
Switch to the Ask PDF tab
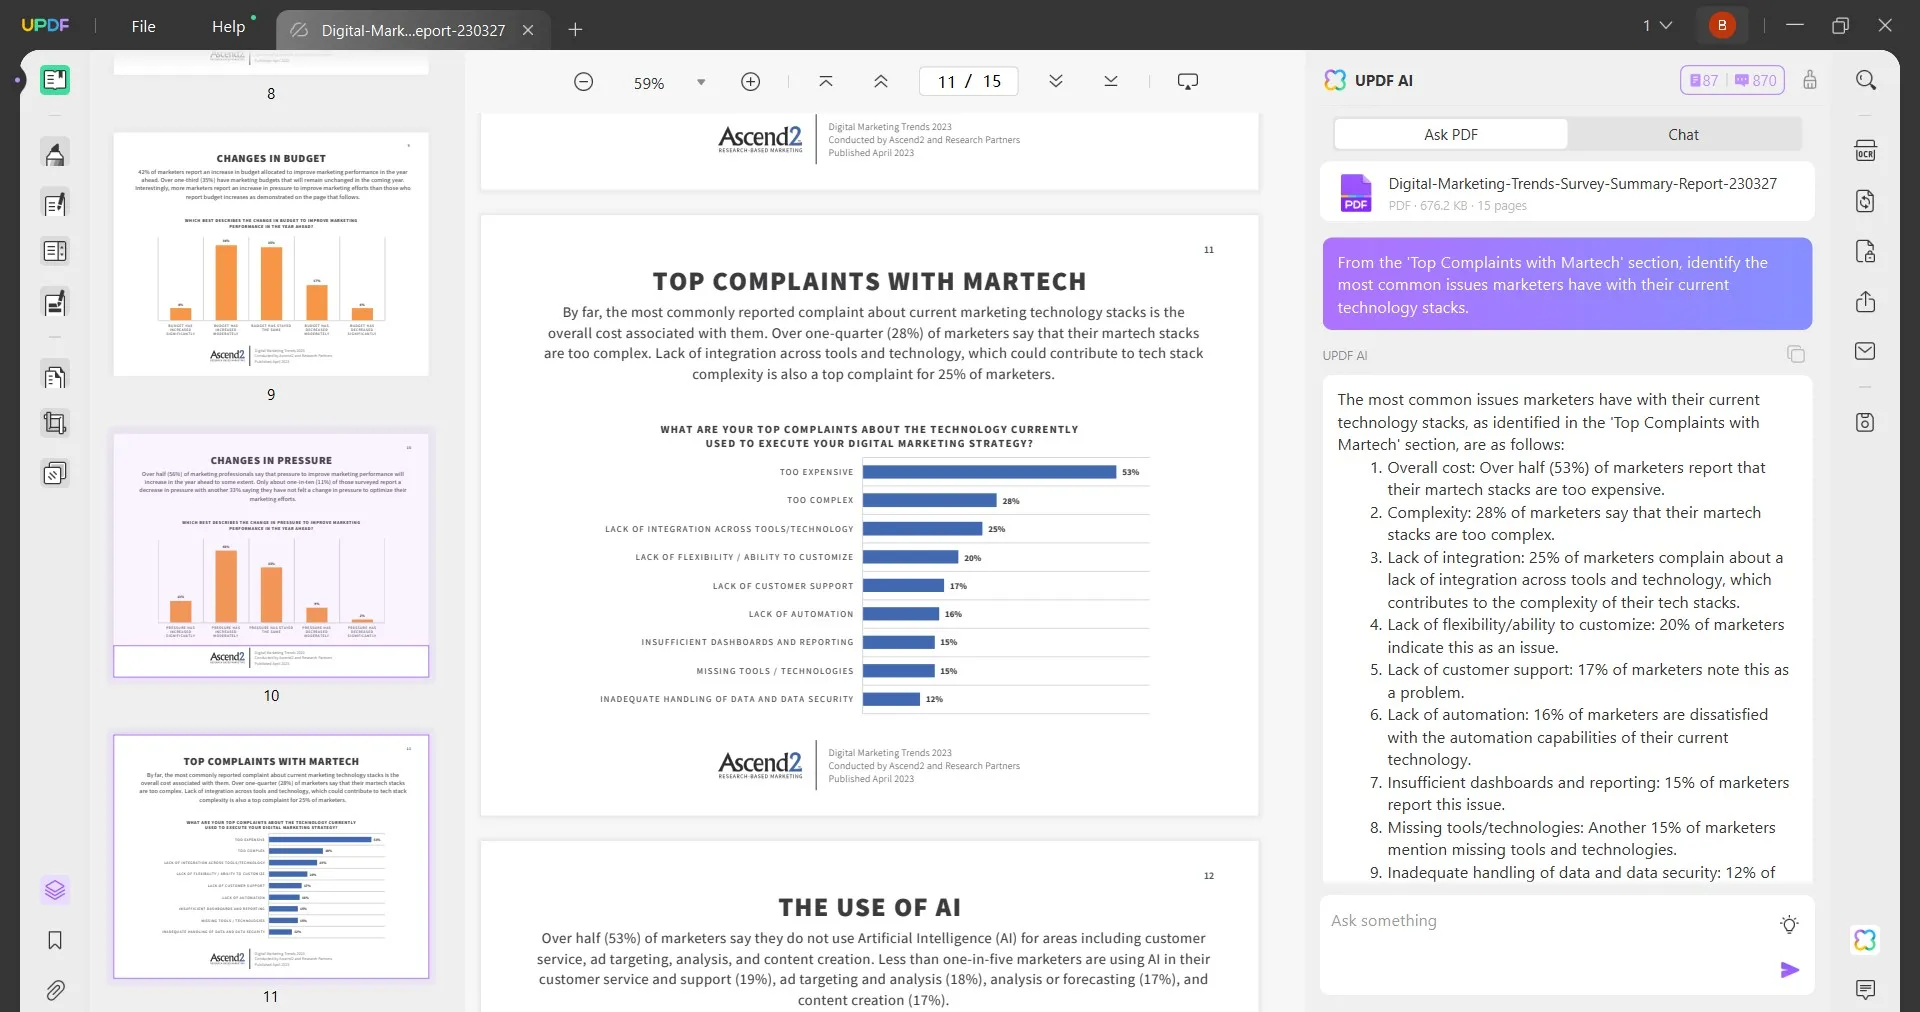point(1451,134)
